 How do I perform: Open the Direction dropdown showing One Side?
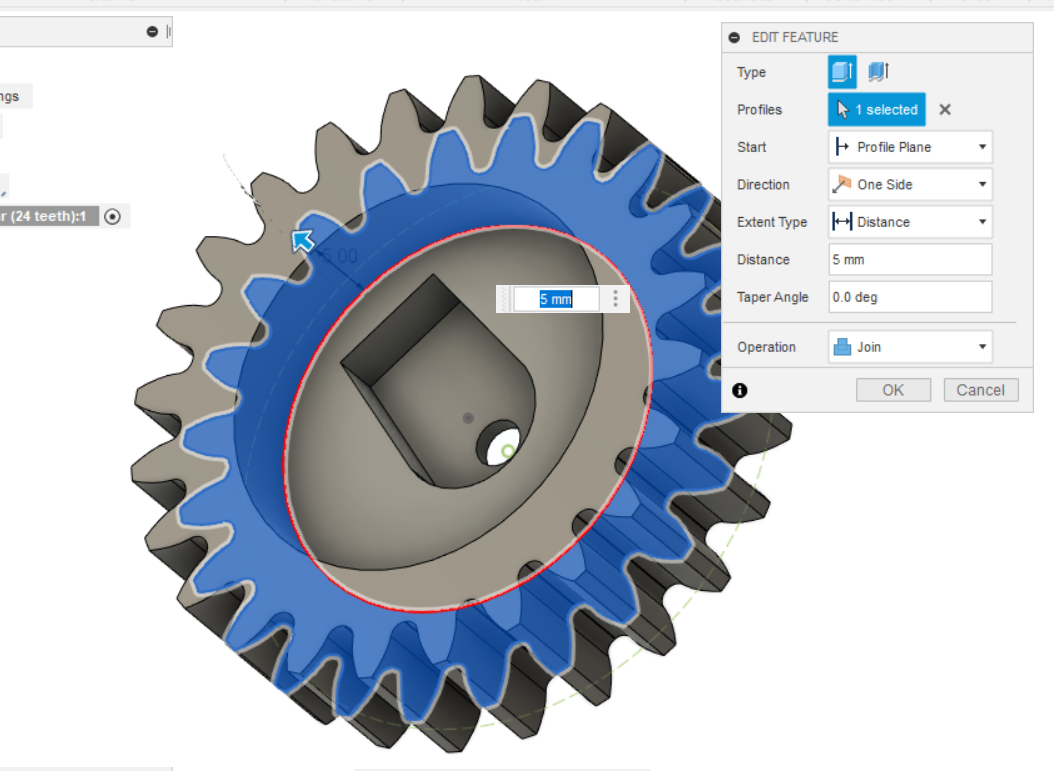(x=910, y=184)
